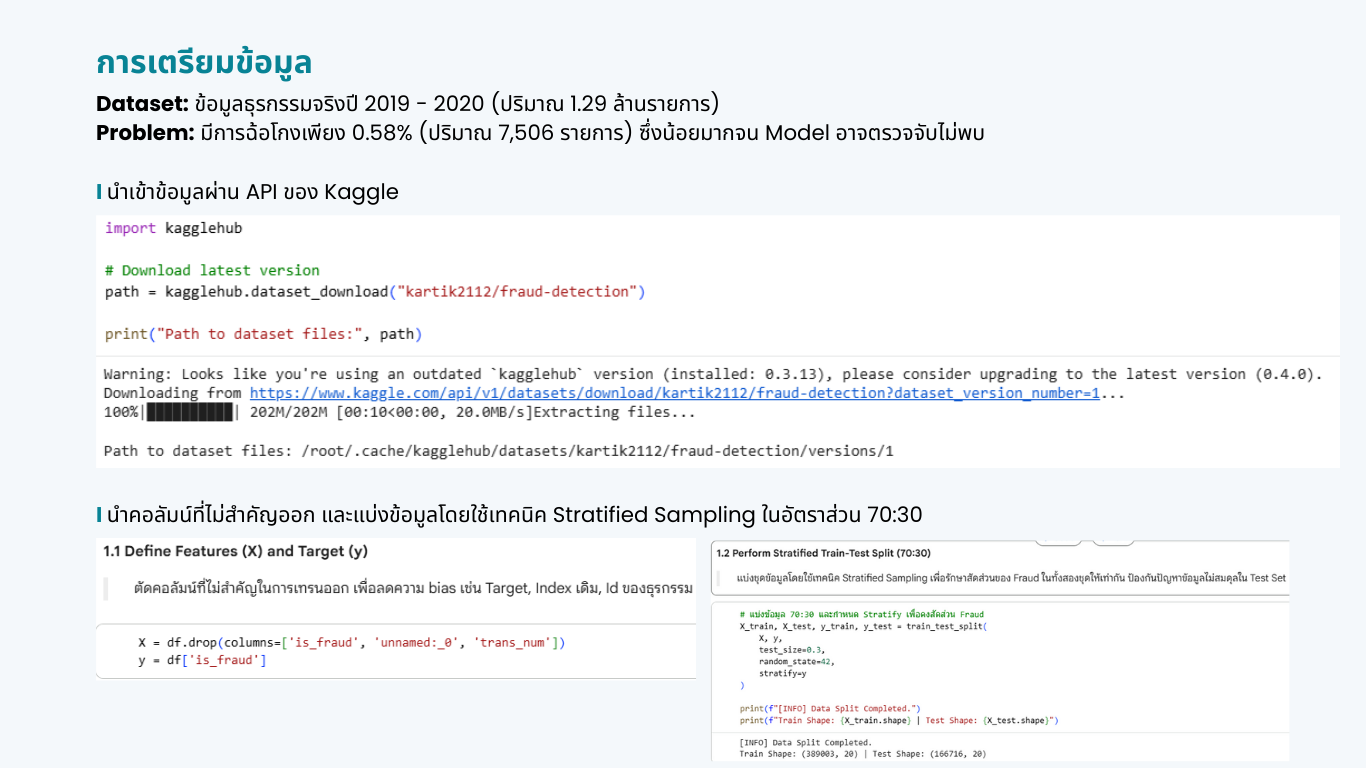This screenshot has height=768, width=1366.
Task: Click the "Path to dataset files: /root/.cache" output
Action: (x=498, y=451)
